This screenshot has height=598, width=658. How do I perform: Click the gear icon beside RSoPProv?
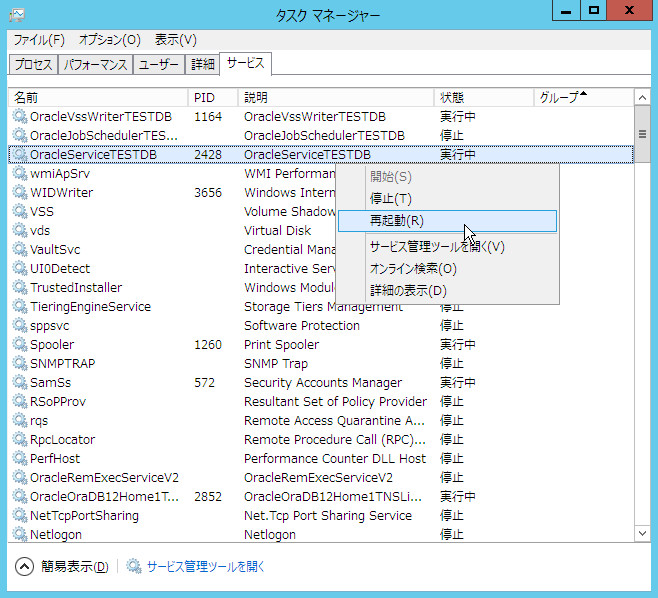[20, 401]
